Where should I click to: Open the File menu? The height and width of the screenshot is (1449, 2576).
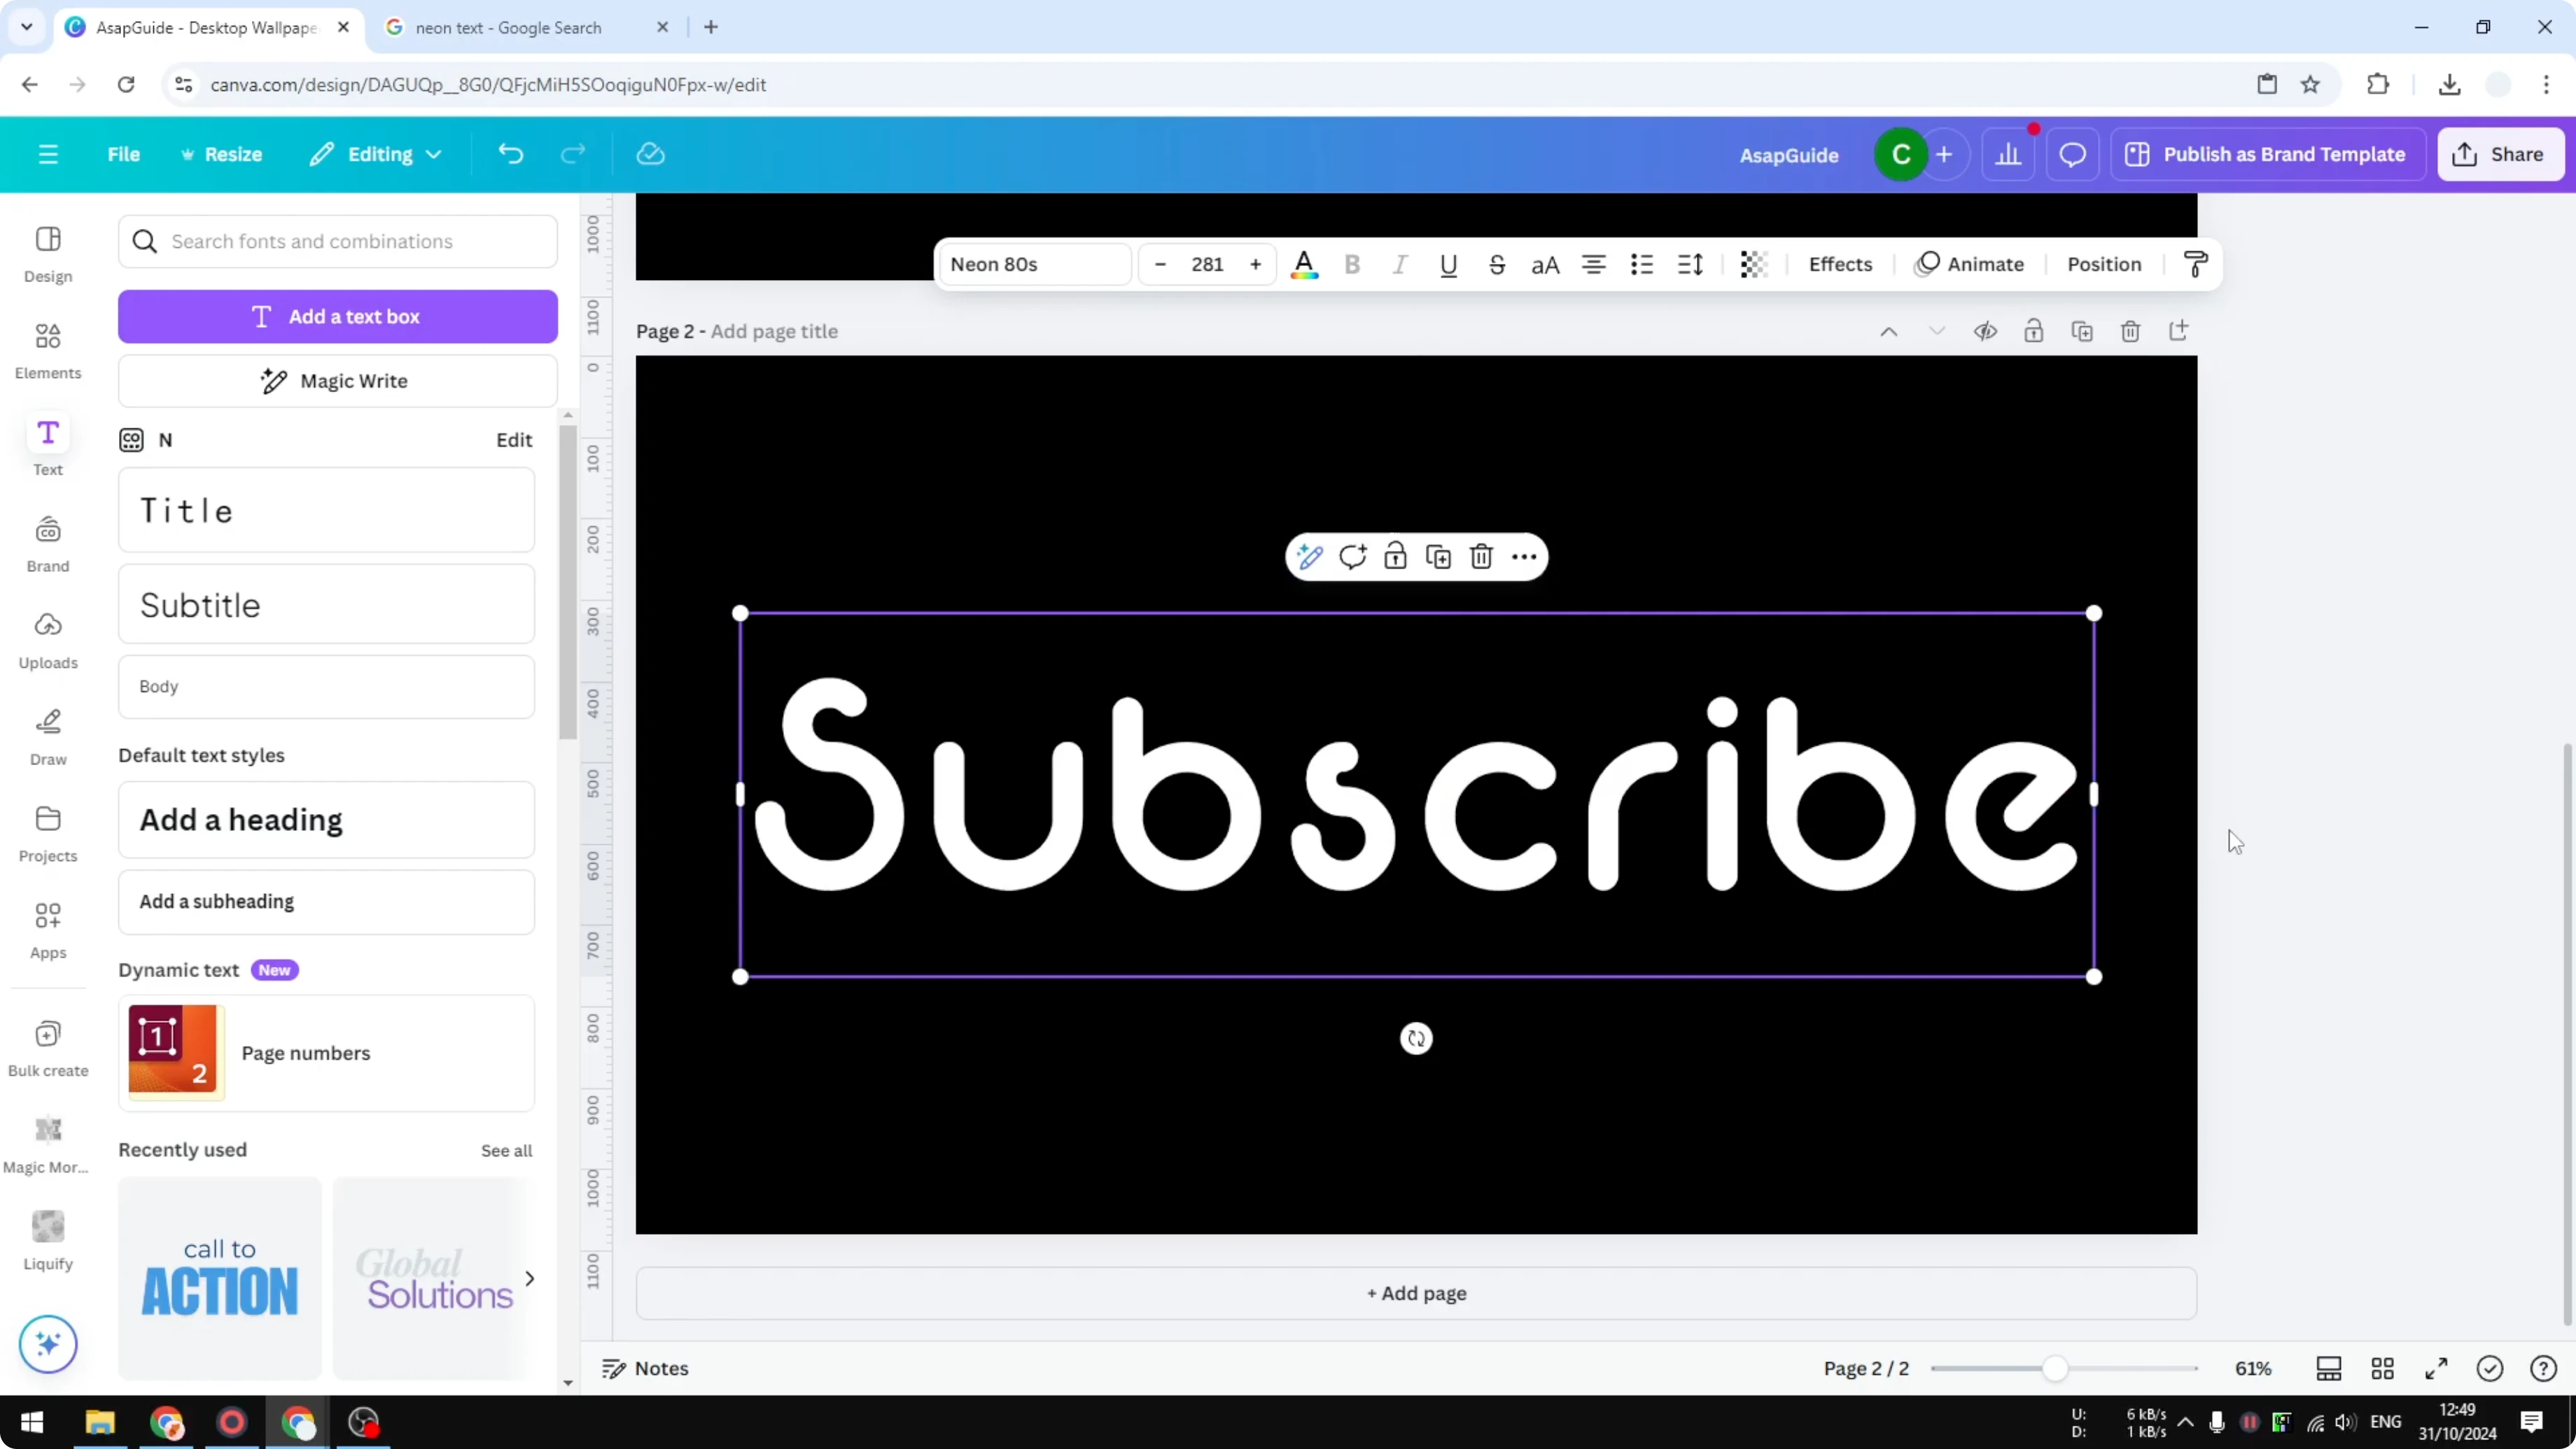coord(124,154)
